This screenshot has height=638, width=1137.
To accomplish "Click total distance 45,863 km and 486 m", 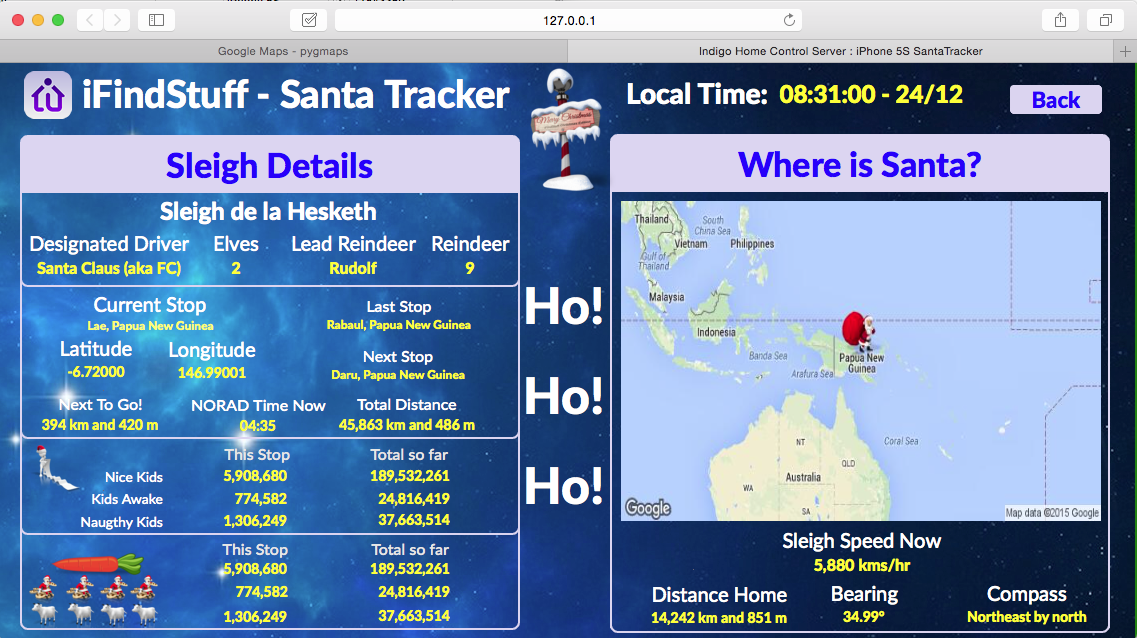I will (x=407, y=425).
